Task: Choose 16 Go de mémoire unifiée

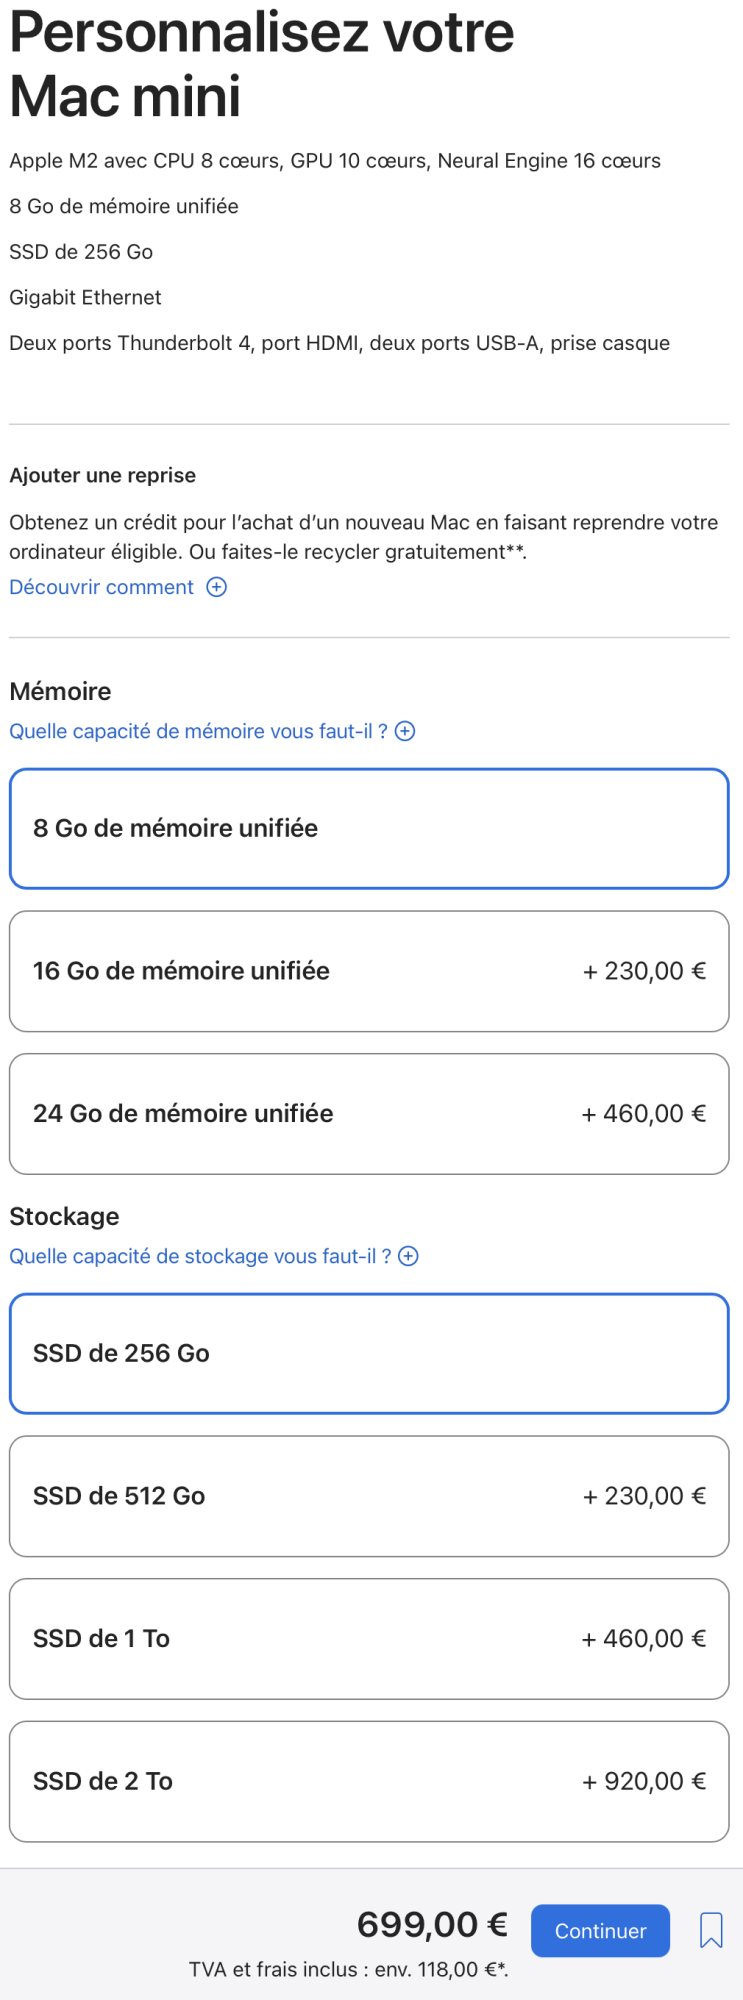Action: click(x=369, y=971)
